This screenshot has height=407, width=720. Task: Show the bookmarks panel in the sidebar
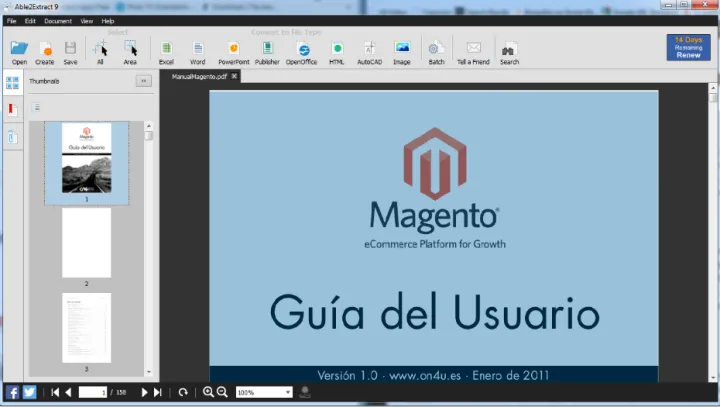click(13, 108)
